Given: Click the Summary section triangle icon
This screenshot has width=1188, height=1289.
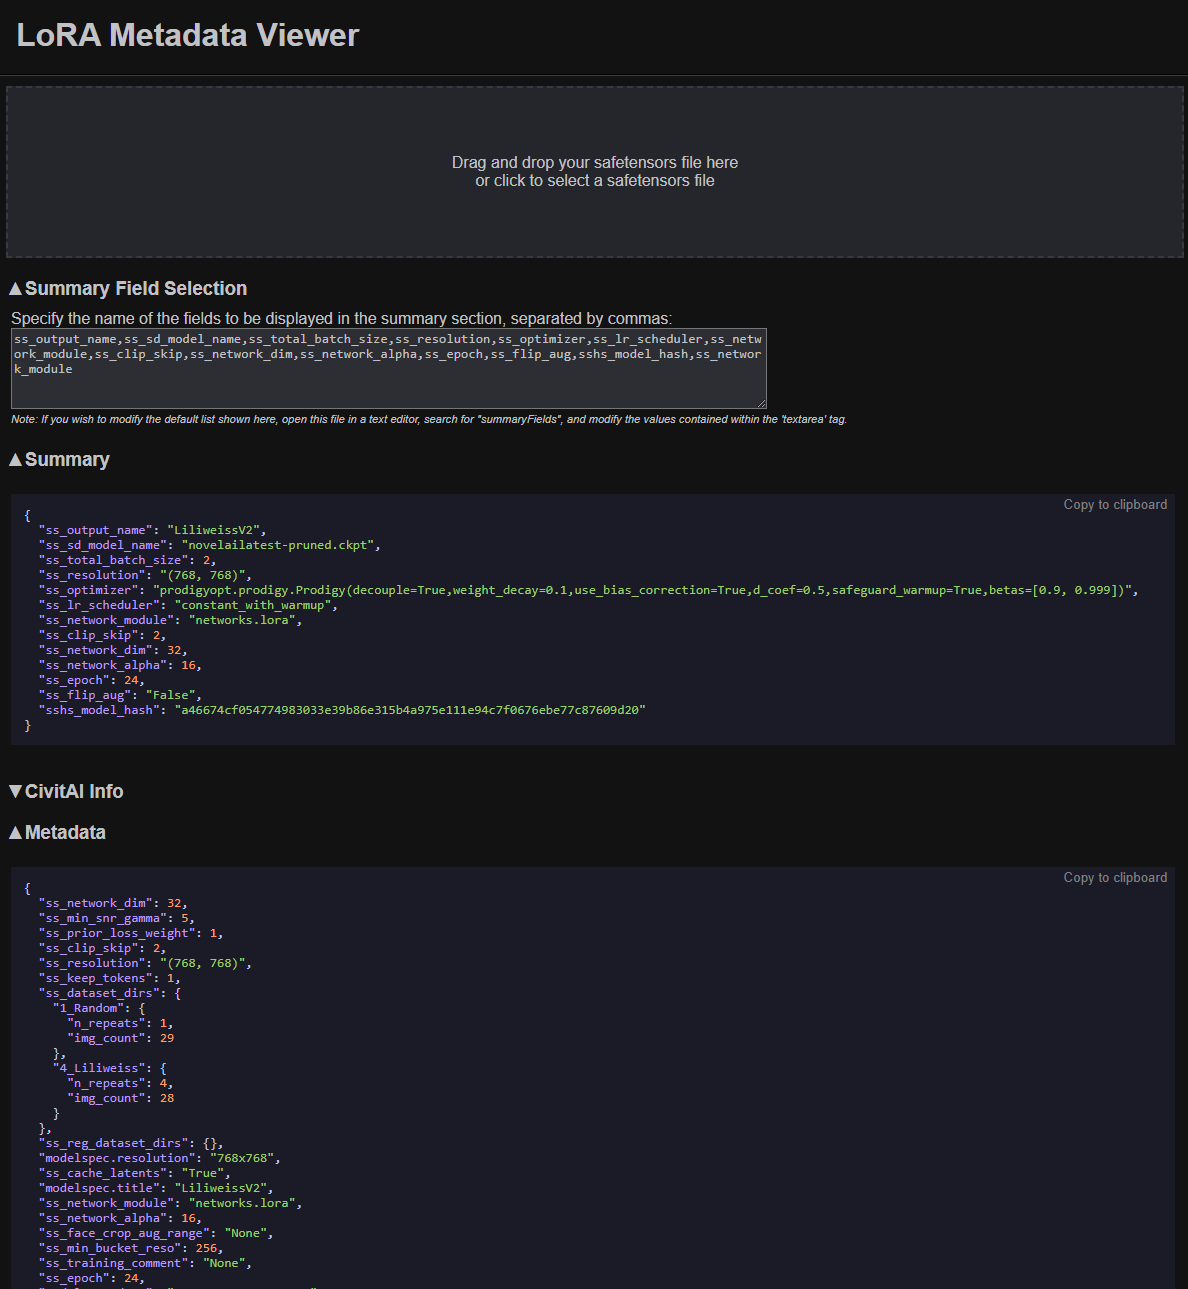Looking at the screenshot, I should pyautogui.click(x=15, y=459).
